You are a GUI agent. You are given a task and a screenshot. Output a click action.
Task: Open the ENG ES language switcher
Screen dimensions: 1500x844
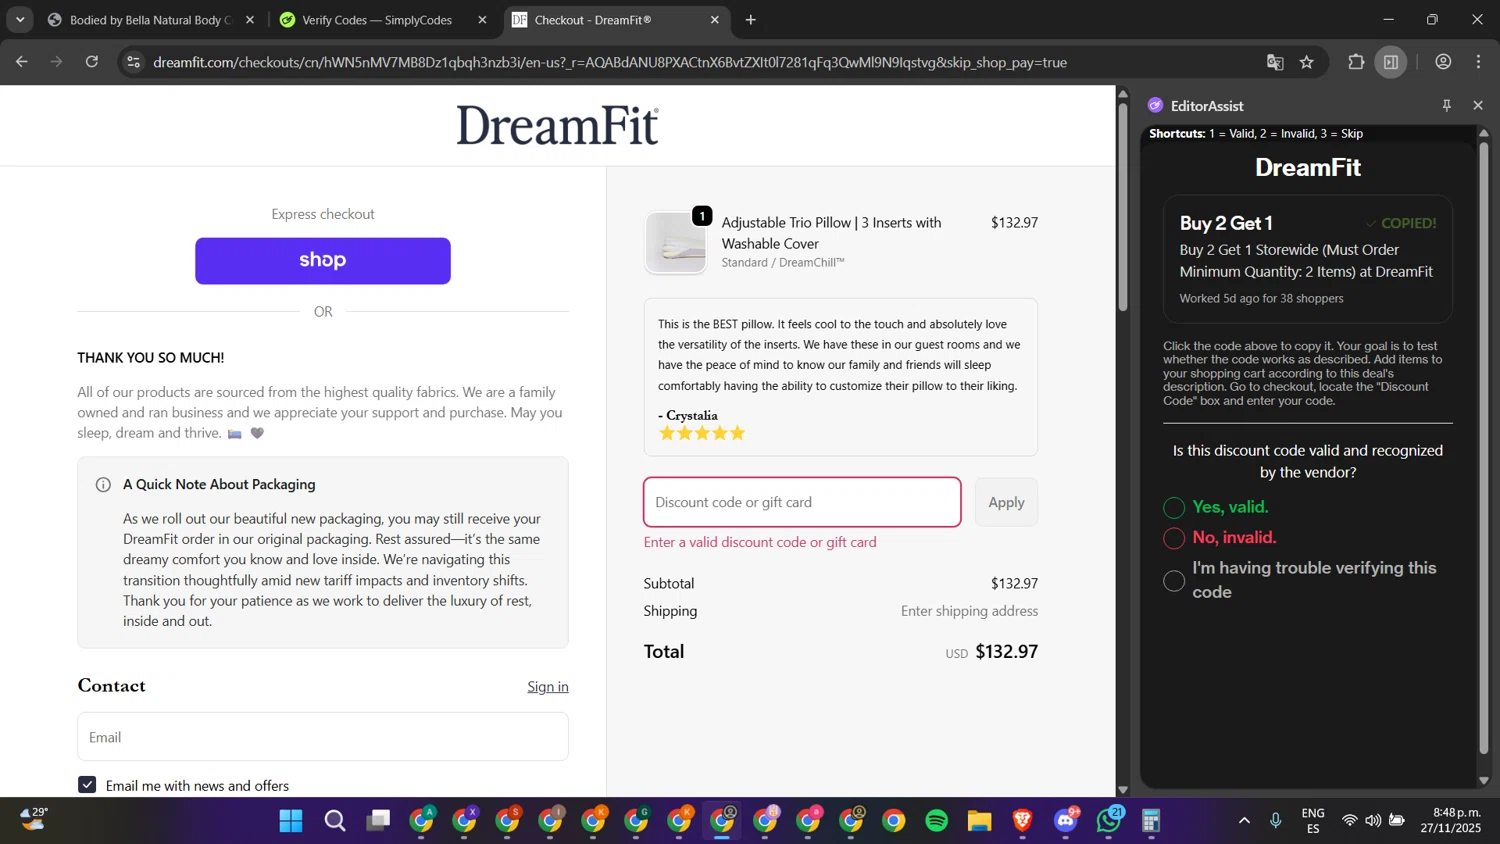pos(1313,821)
